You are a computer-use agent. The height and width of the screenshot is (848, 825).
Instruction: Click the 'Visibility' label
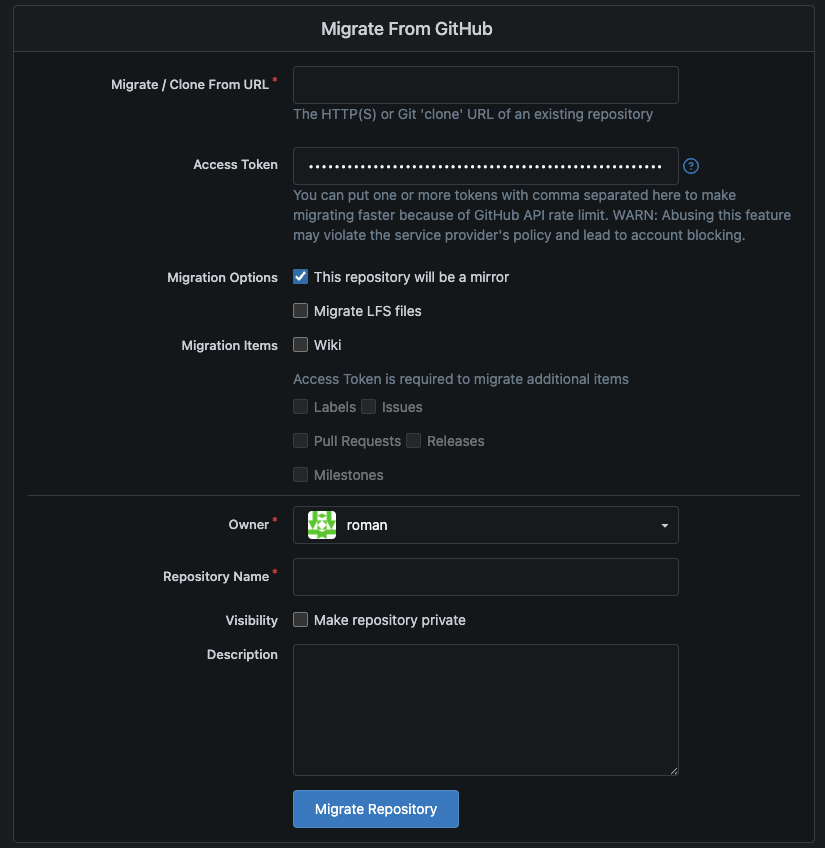coord(252,620)
